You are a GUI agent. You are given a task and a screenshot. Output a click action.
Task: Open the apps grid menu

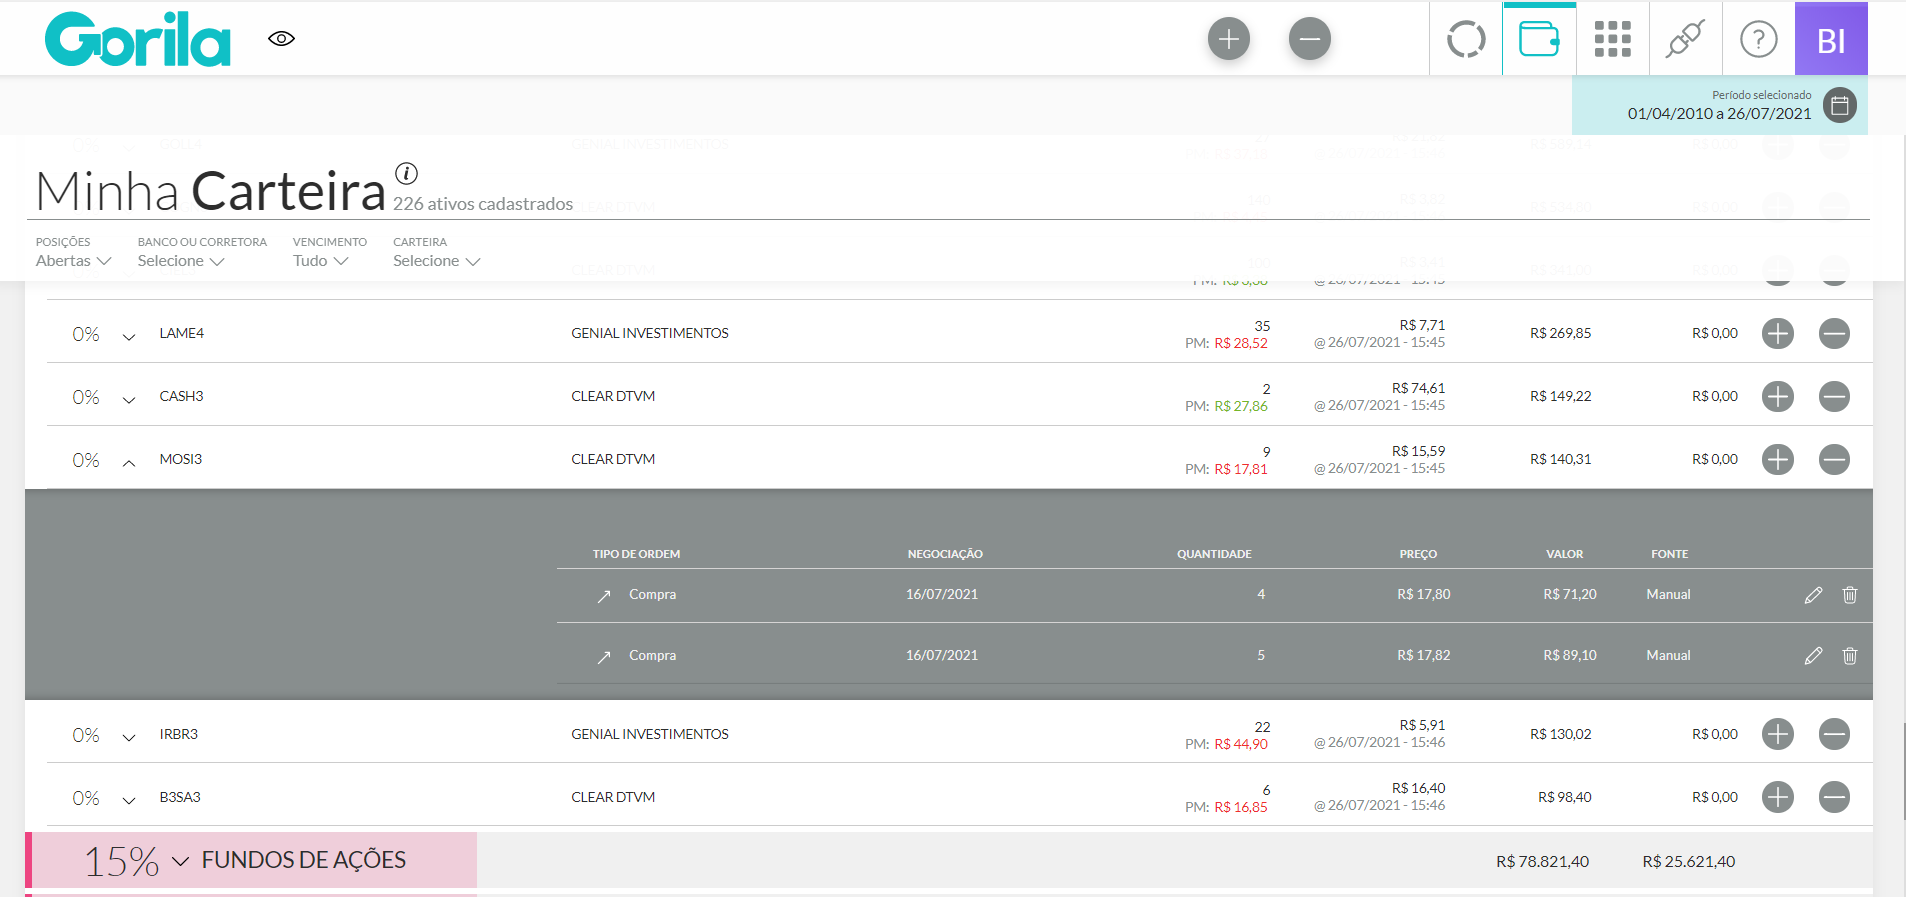[x=1612, y=40]
